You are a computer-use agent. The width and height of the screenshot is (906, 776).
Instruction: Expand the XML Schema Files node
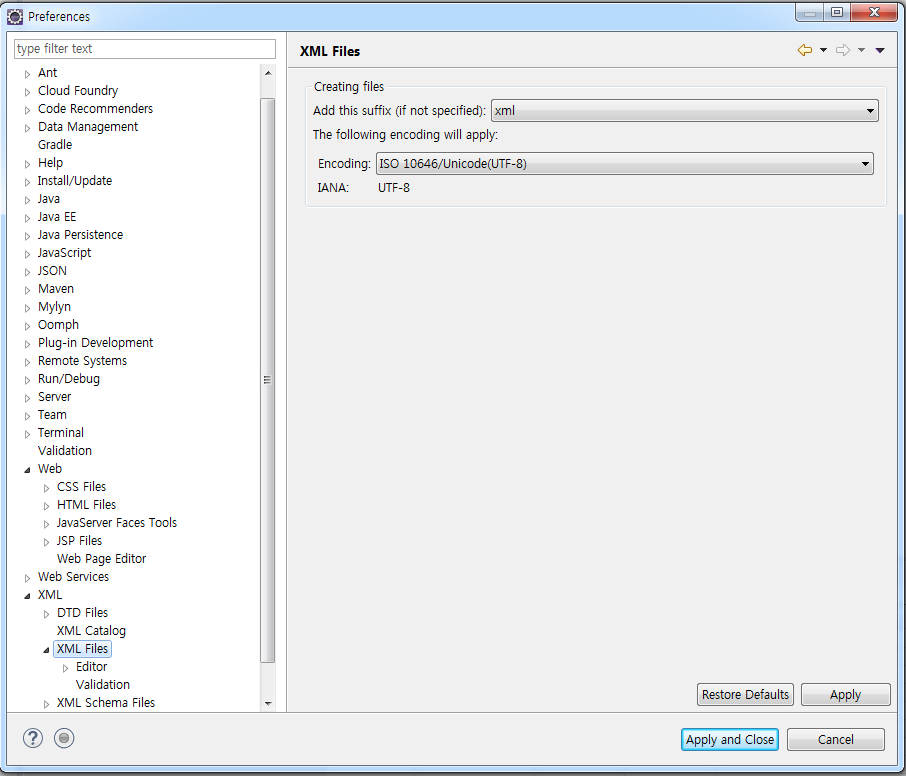(46, 704)
